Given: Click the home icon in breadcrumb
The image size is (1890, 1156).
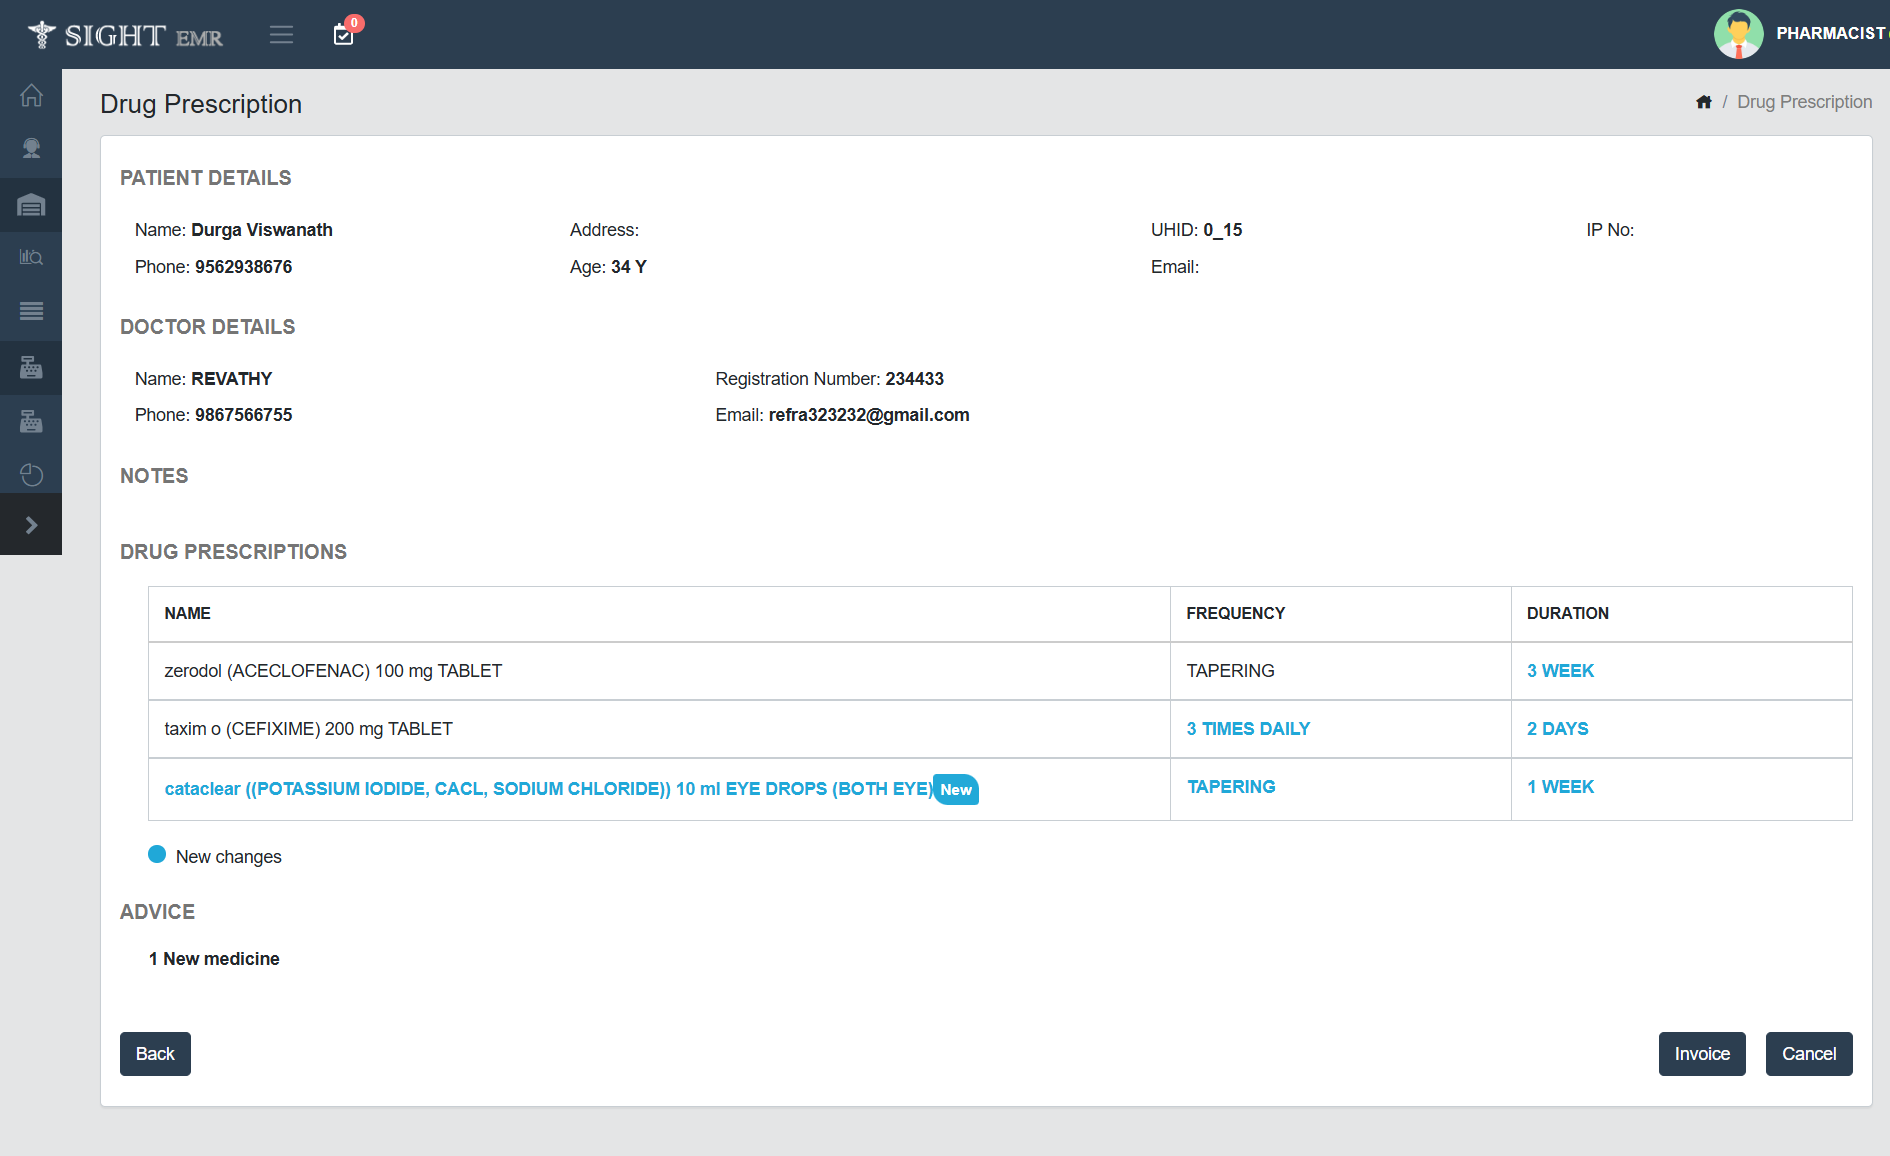Looking at the screenshot, I should click(1704, 102).
